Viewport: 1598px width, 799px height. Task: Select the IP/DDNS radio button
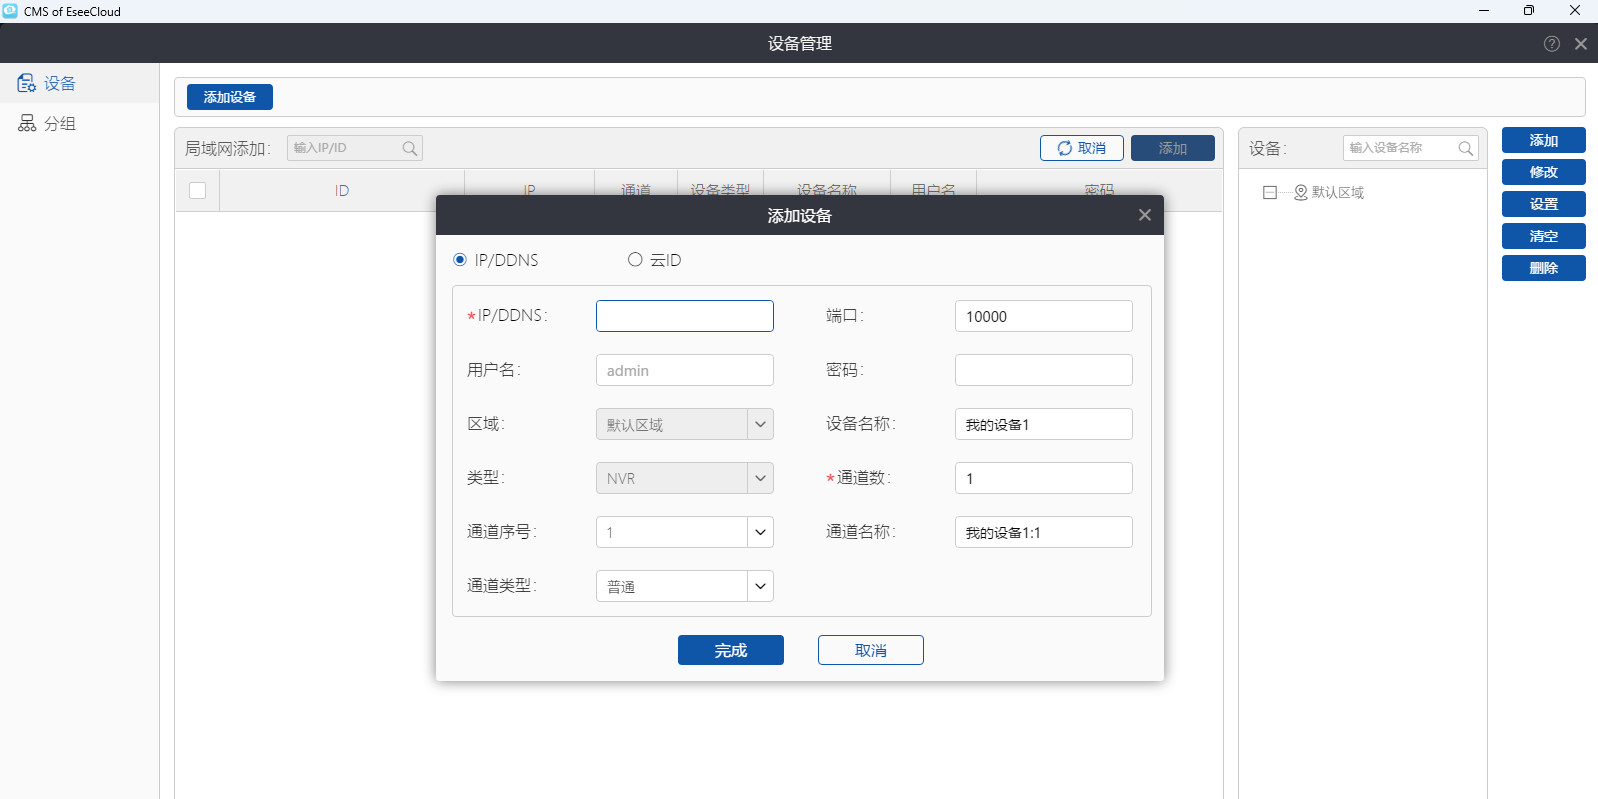460,260
